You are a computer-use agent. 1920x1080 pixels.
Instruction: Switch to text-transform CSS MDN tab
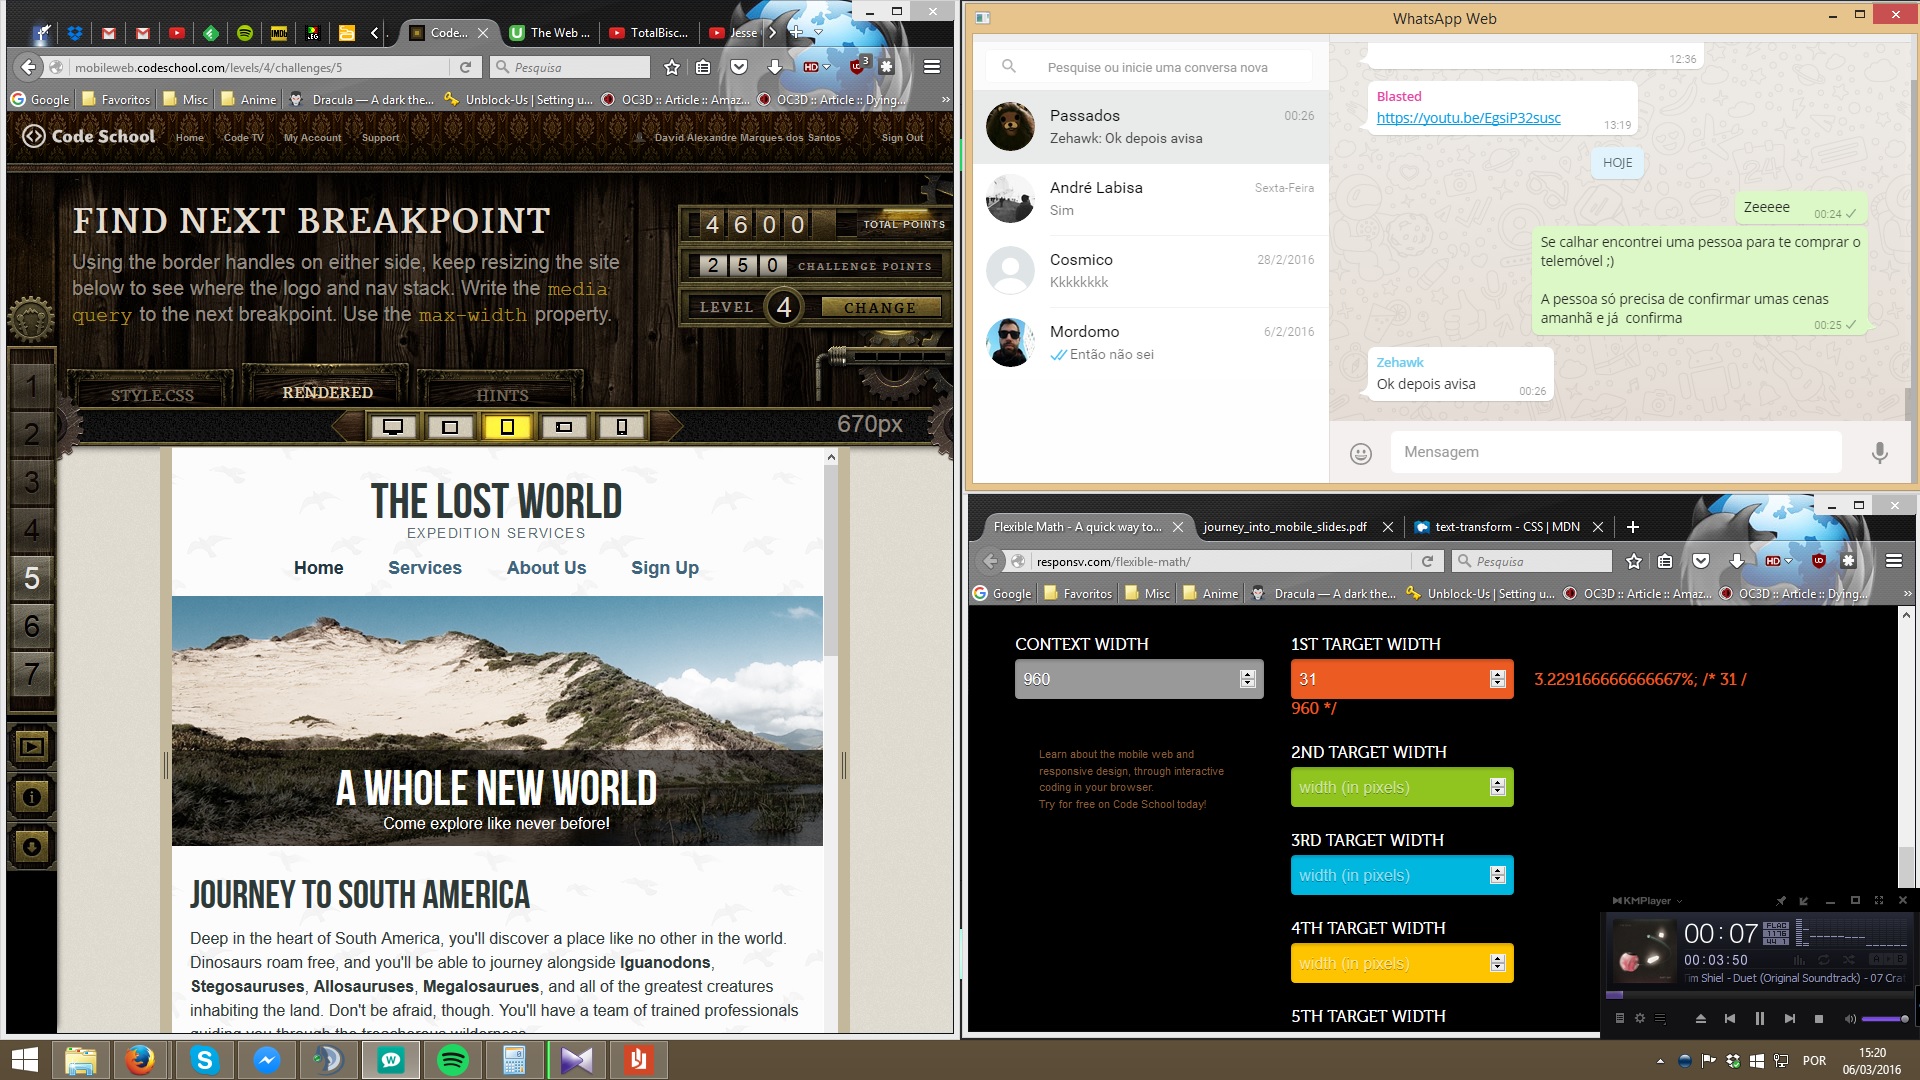pyautogui.click(x=1507, y=527)
